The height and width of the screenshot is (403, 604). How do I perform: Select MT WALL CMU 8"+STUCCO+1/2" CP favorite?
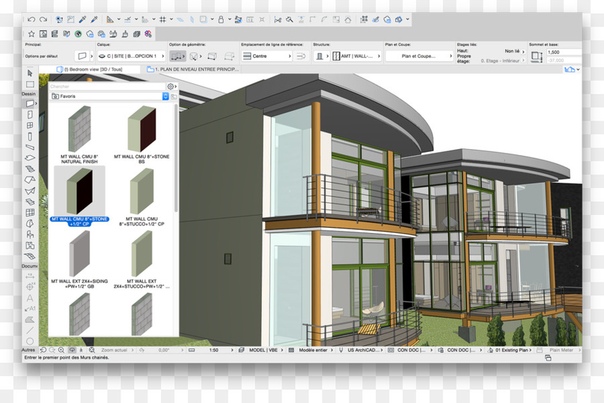coord(142,196)
